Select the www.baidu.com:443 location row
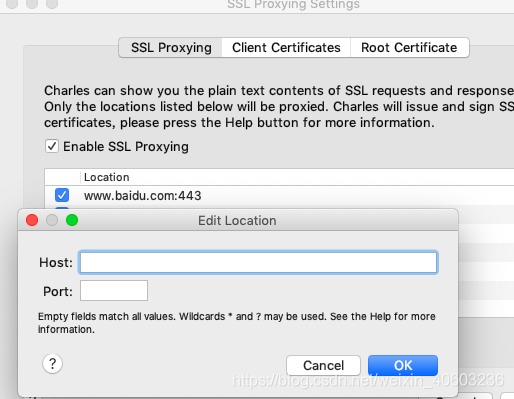514x399 pixels. pos(279,195)
